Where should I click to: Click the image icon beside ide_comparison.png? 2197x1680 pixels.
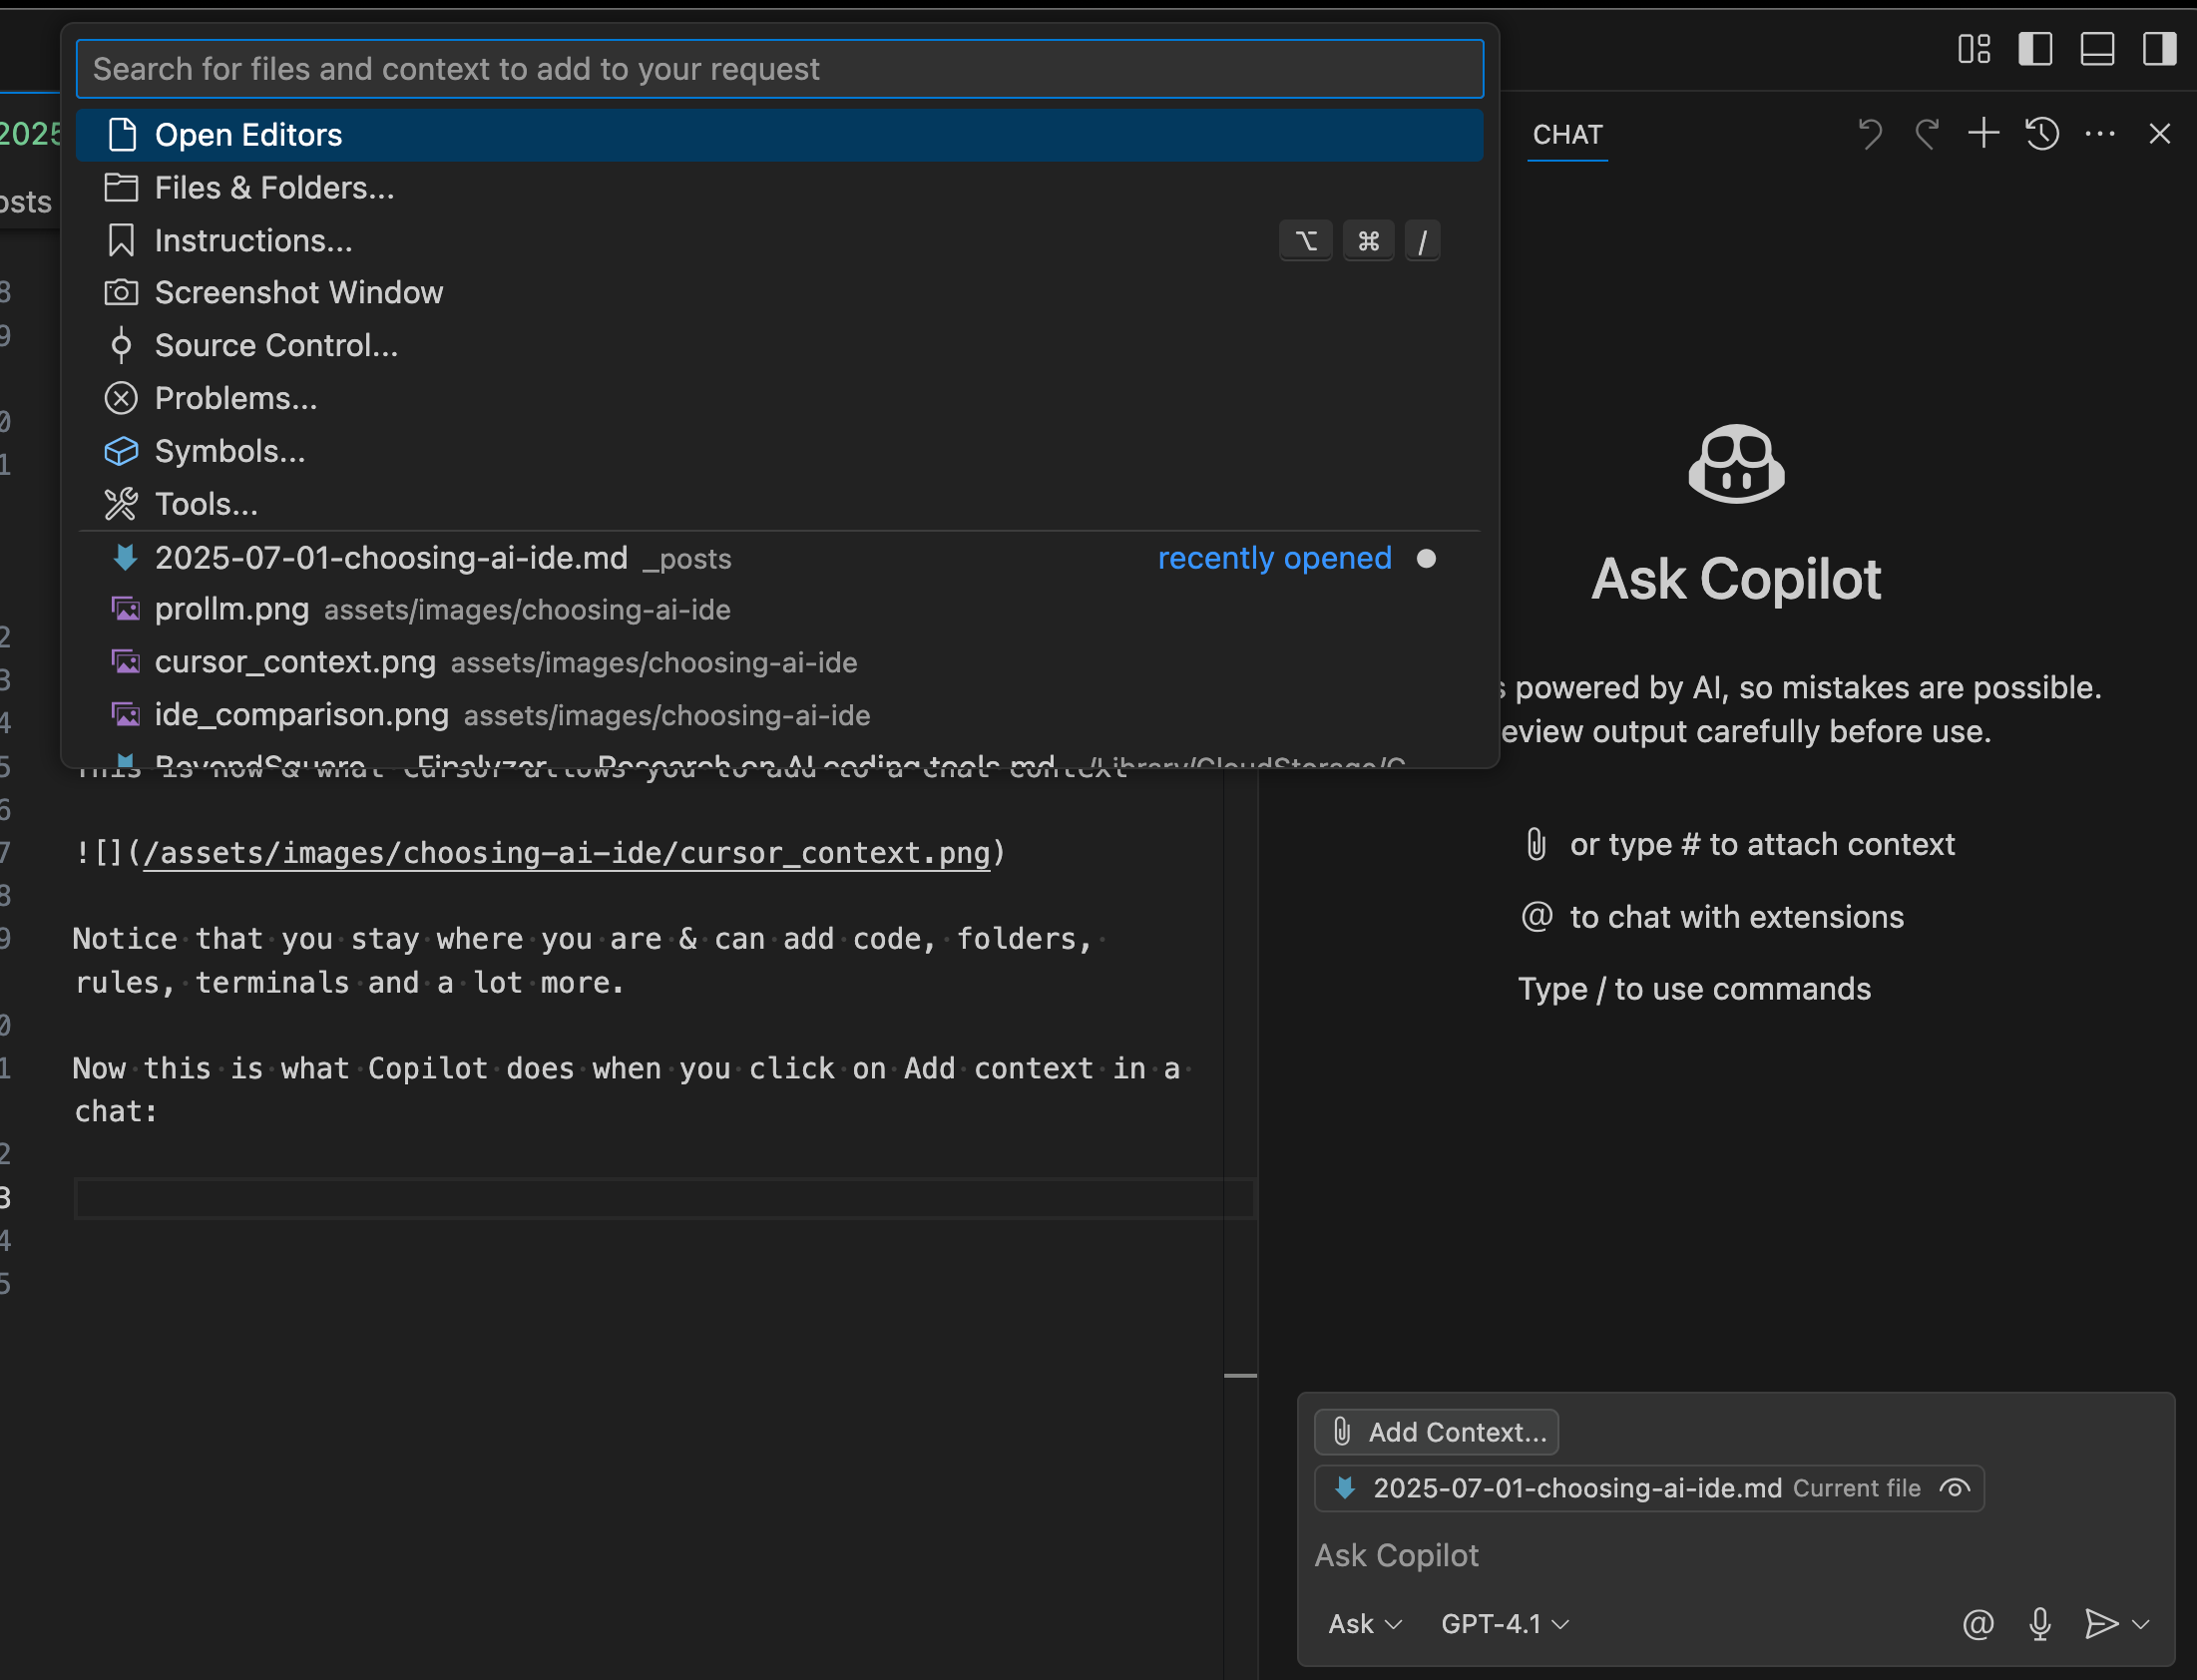click(x=125, y=716)
